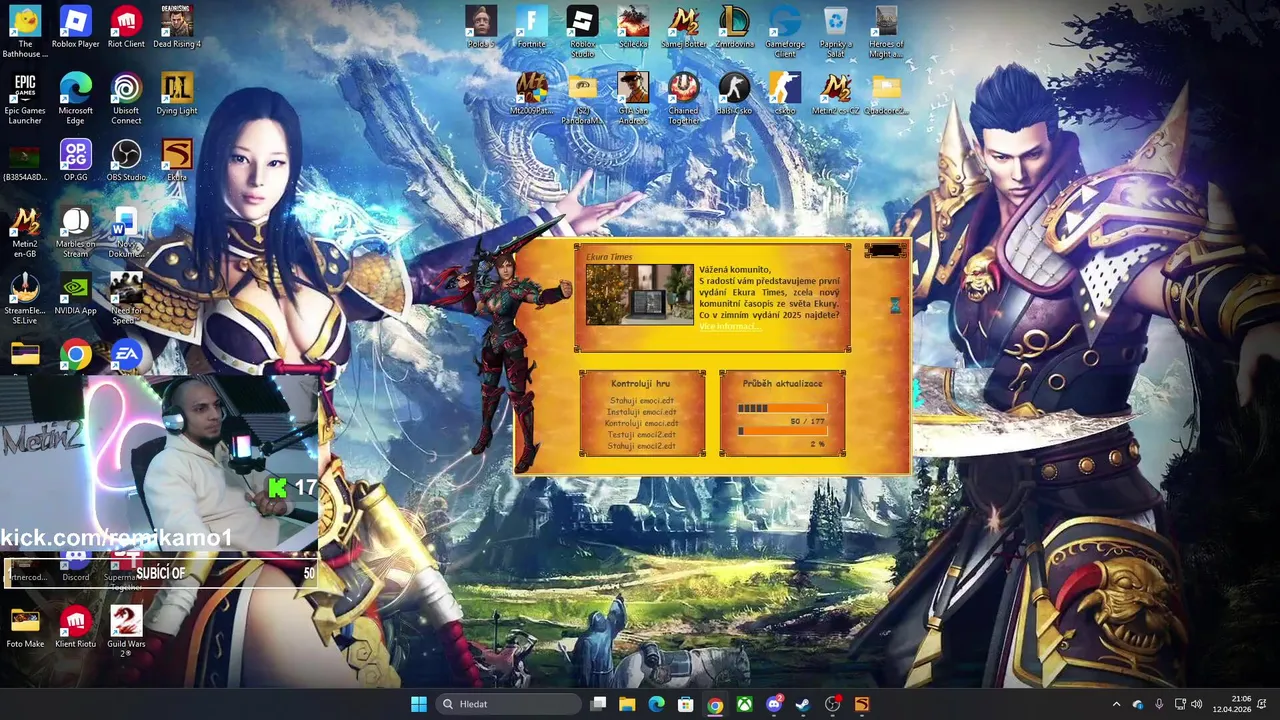
Task: Select Ekura desktop shortcut
Action: [x=177, y=160]
